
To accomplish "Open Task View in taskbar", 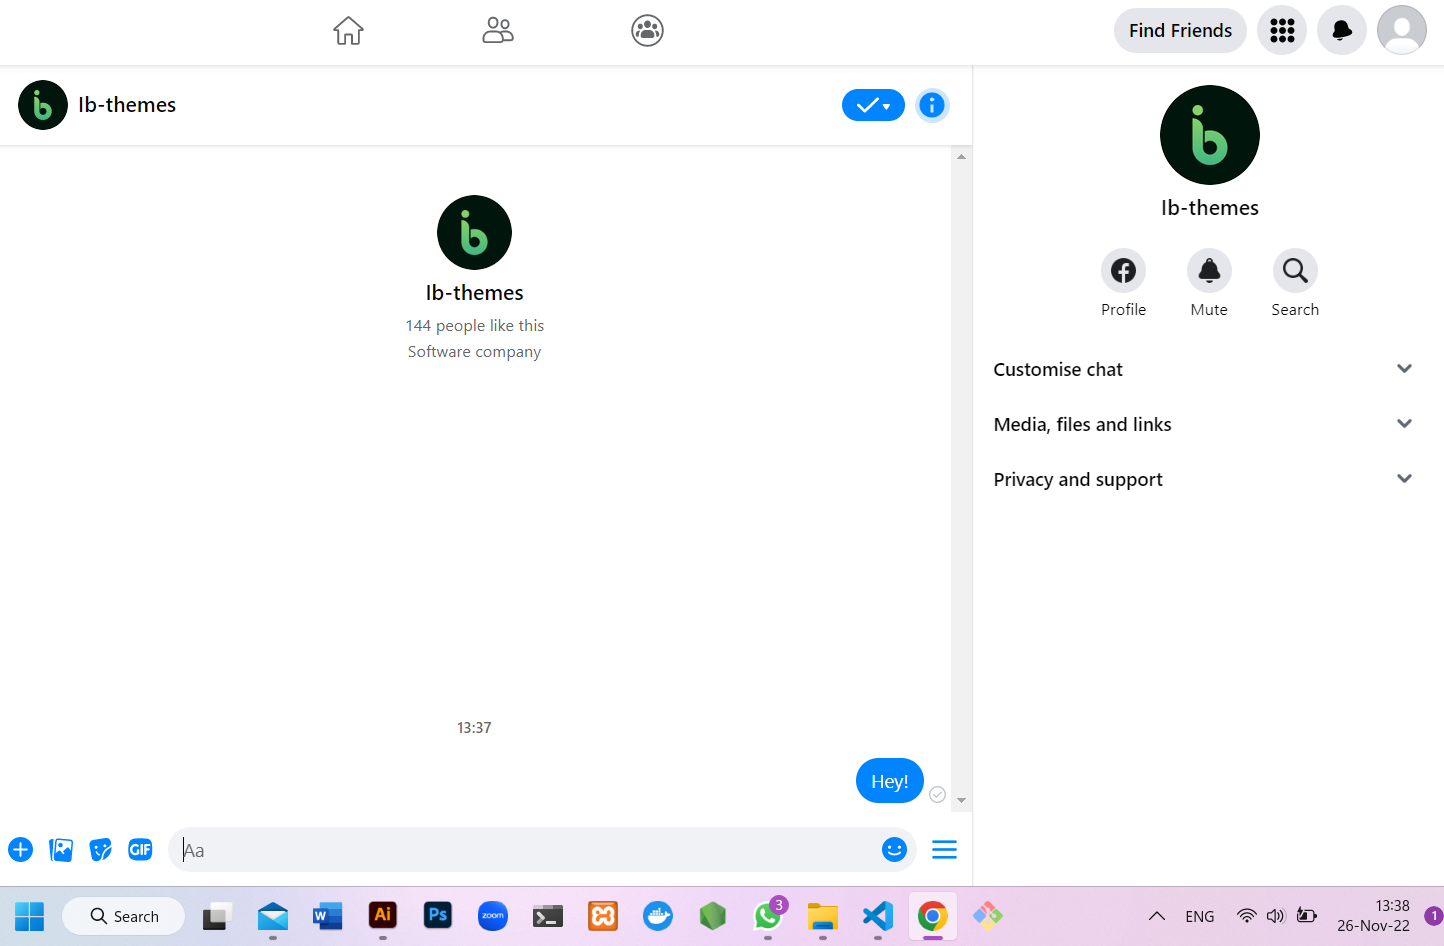I will click(218, 916).
